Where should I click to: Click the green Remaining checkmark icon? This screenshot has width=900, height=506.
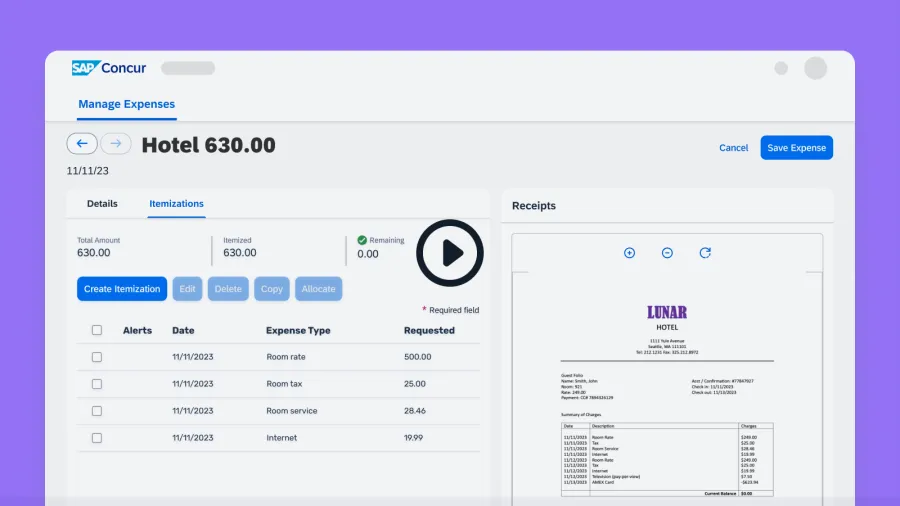point(362,240)
